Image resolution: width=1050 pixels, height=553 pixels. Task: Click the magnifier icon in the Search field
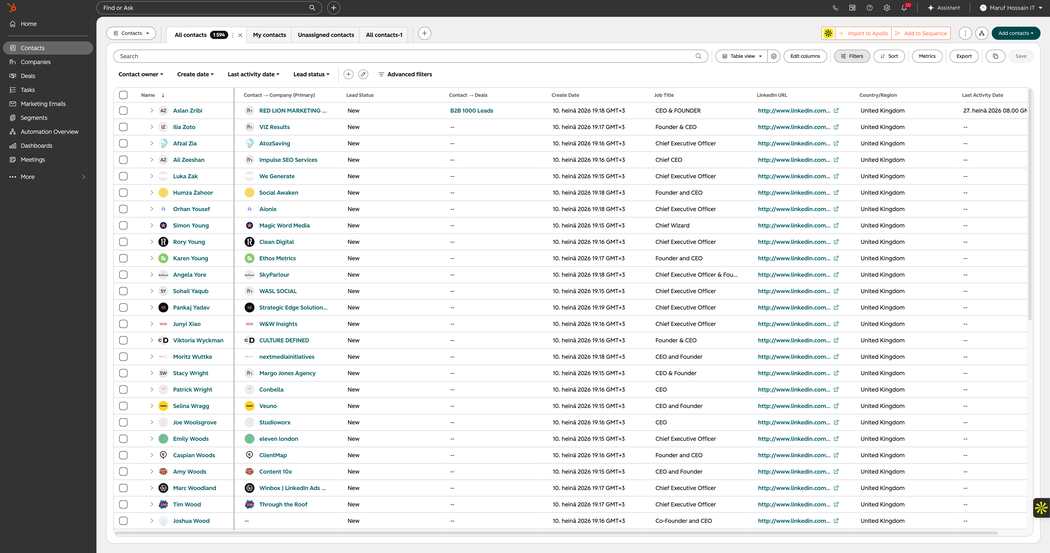pyautogui.click(x=698, y=56)
